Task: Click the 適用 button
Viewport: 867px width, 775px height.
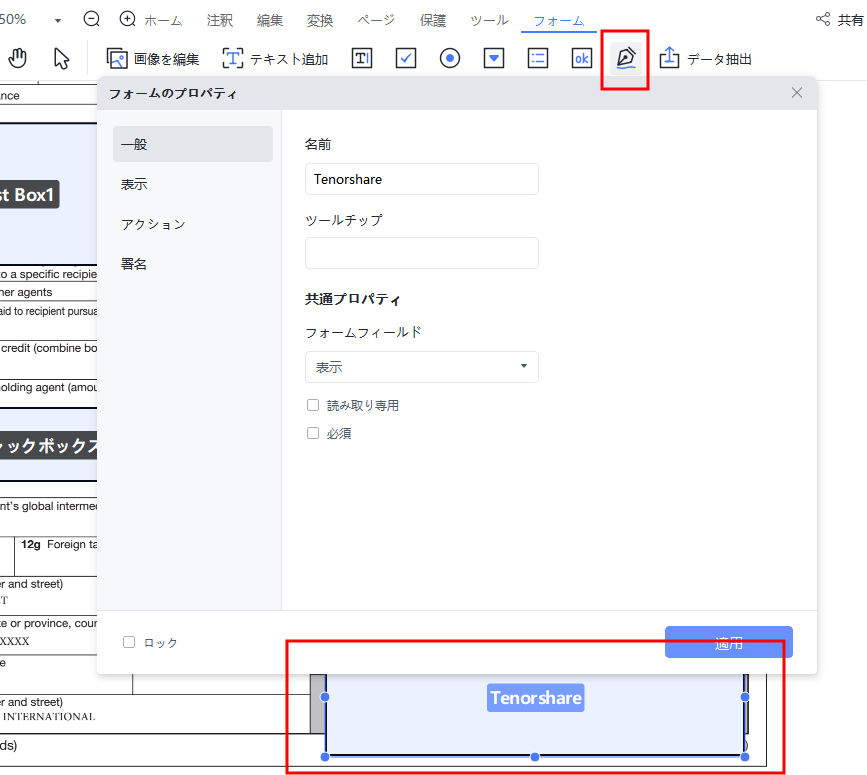Action: [728, 643]
